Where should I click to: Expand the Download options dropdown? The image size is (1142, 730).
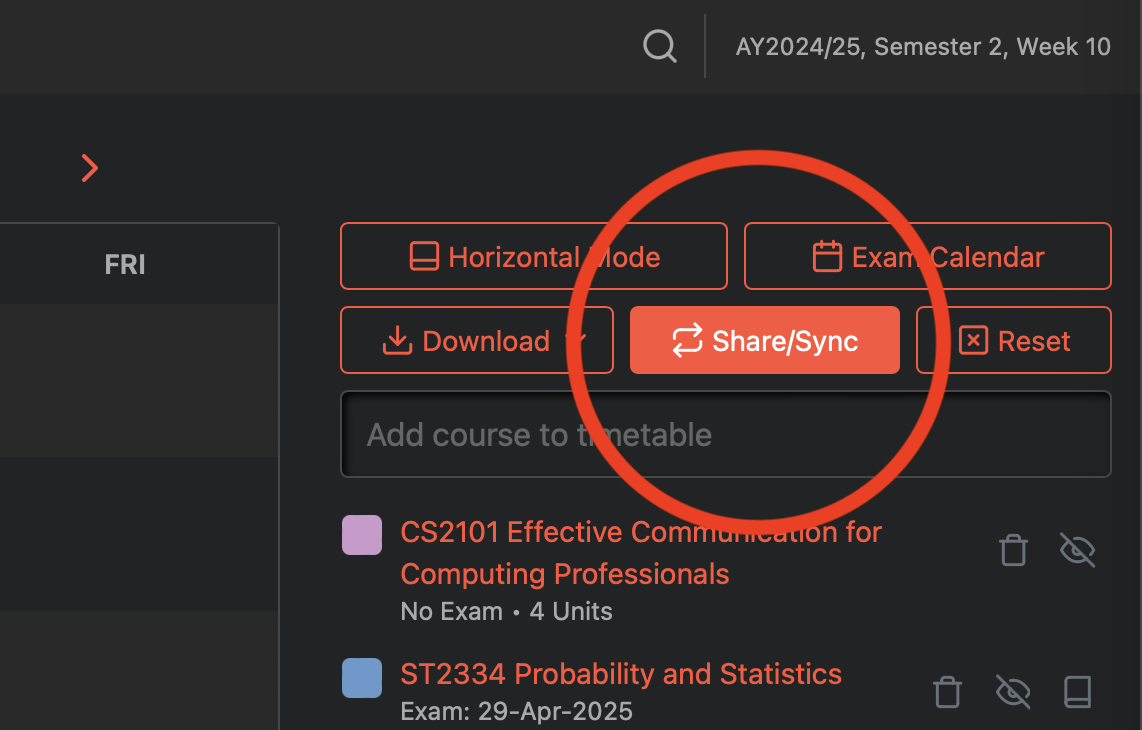578,340
